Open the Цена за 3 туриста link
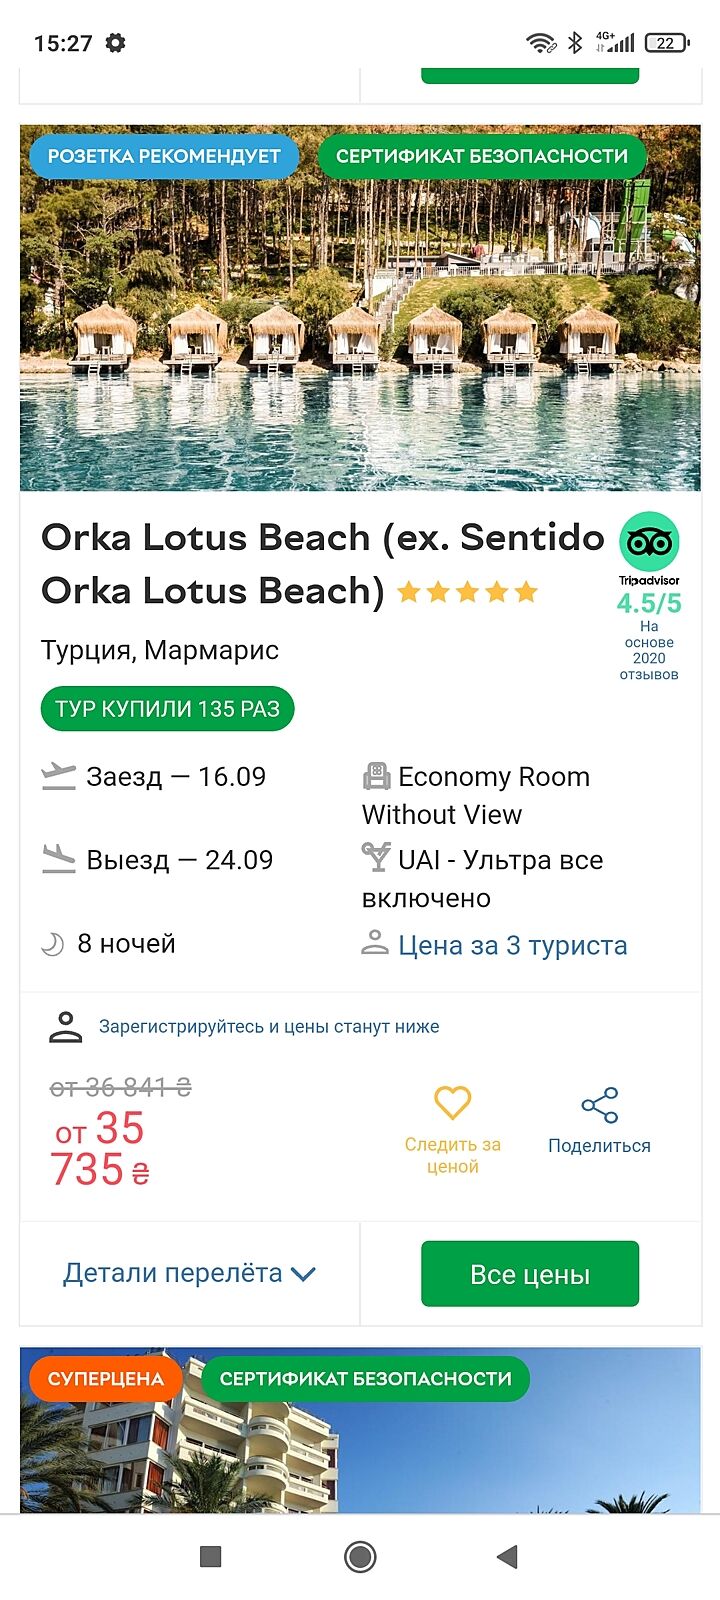 pyautogui.click(x=512, y=945)
